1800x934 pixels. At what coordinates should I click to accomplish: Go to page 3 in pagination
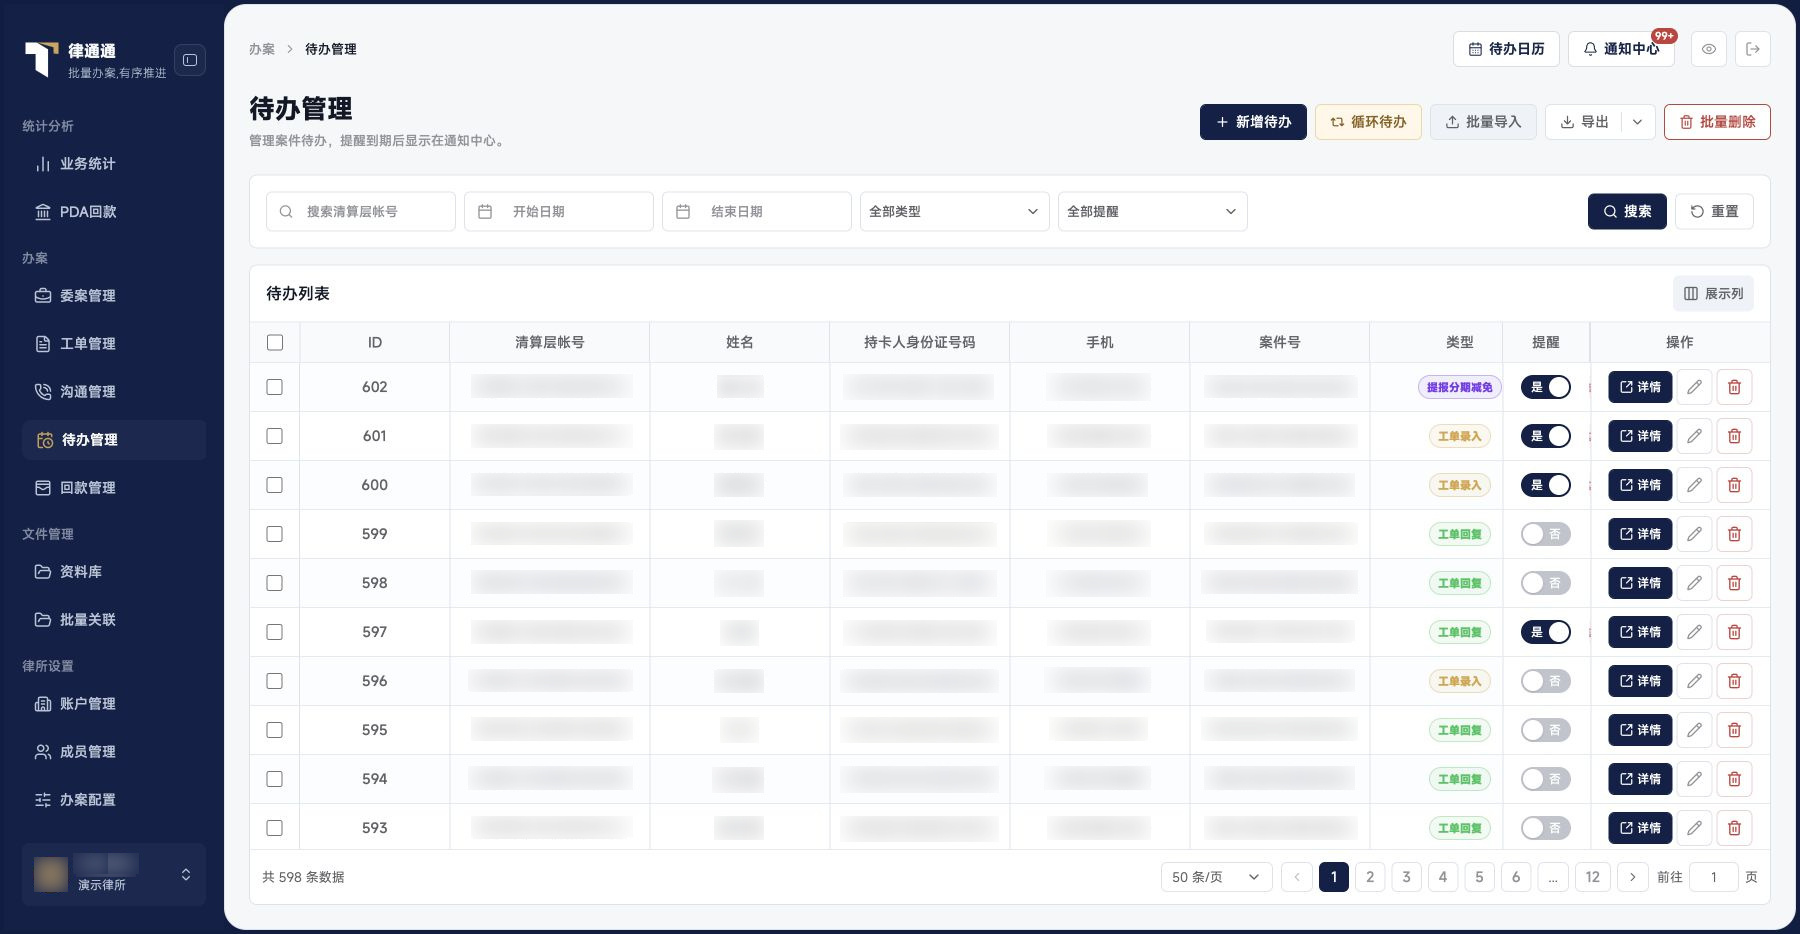coord(1406,877)
